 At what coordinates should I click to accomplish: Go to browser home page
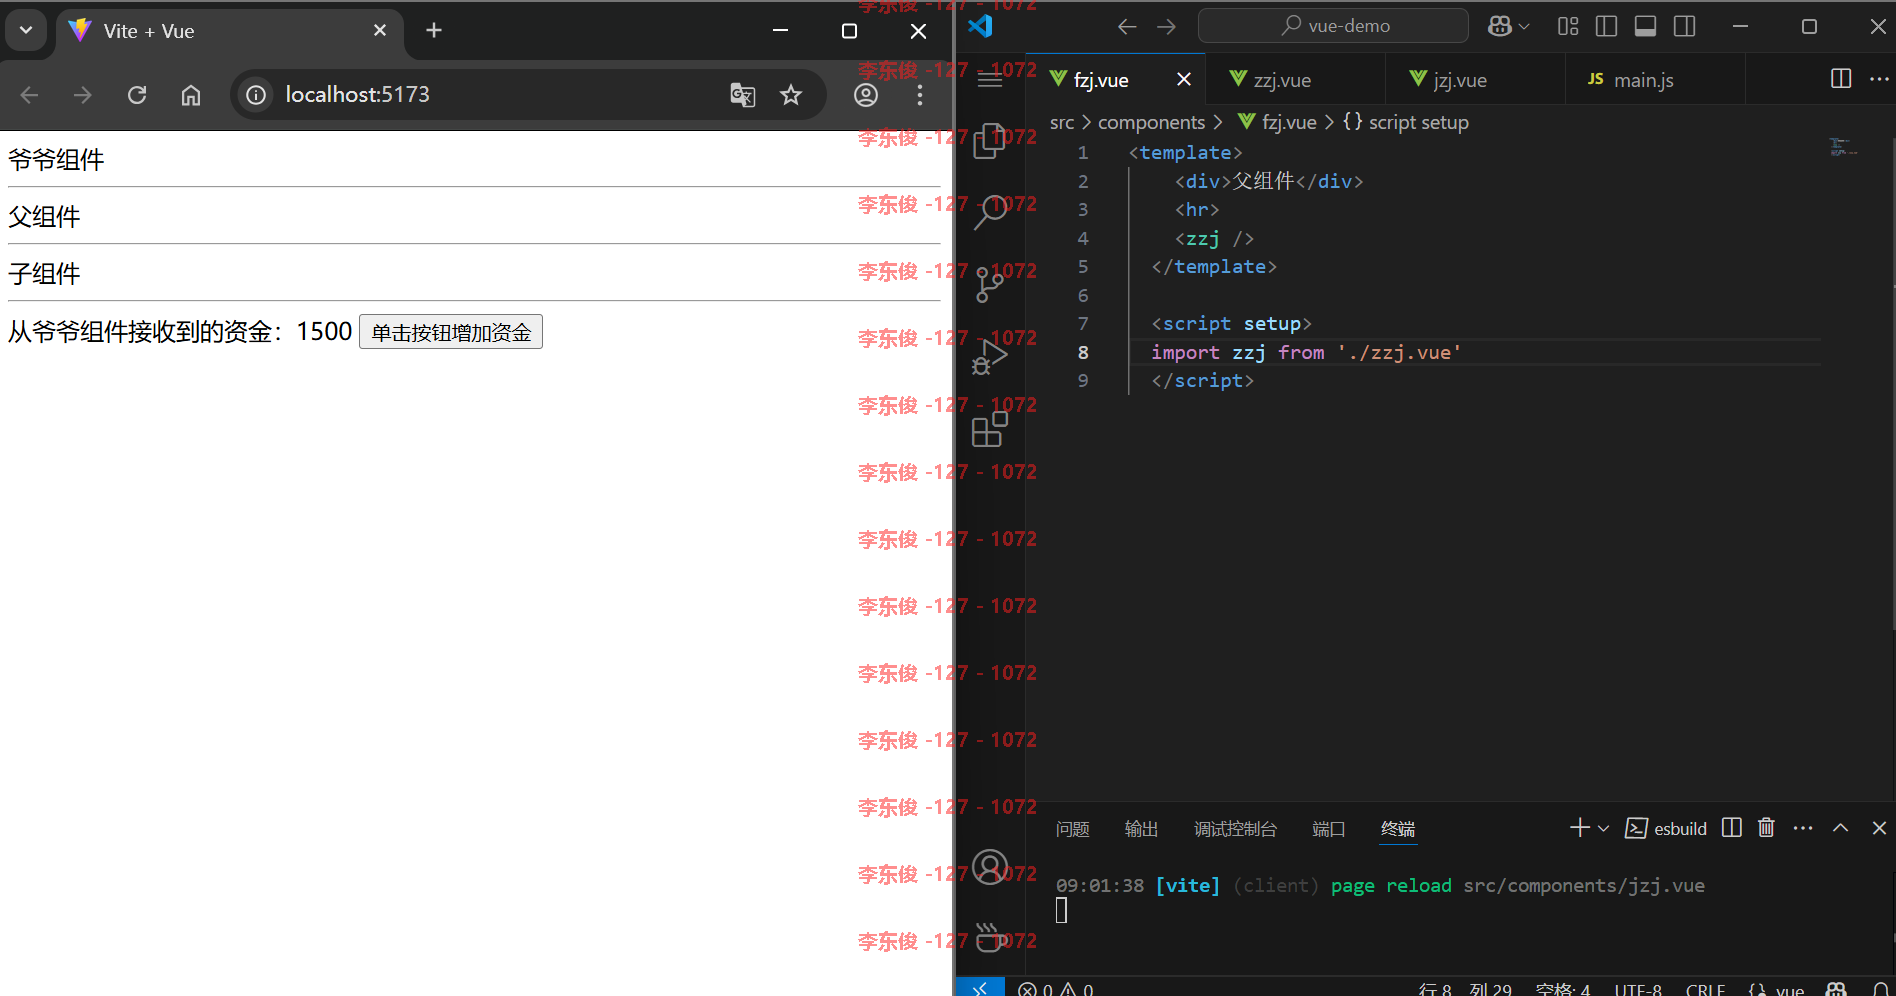(x=191, y=95)
